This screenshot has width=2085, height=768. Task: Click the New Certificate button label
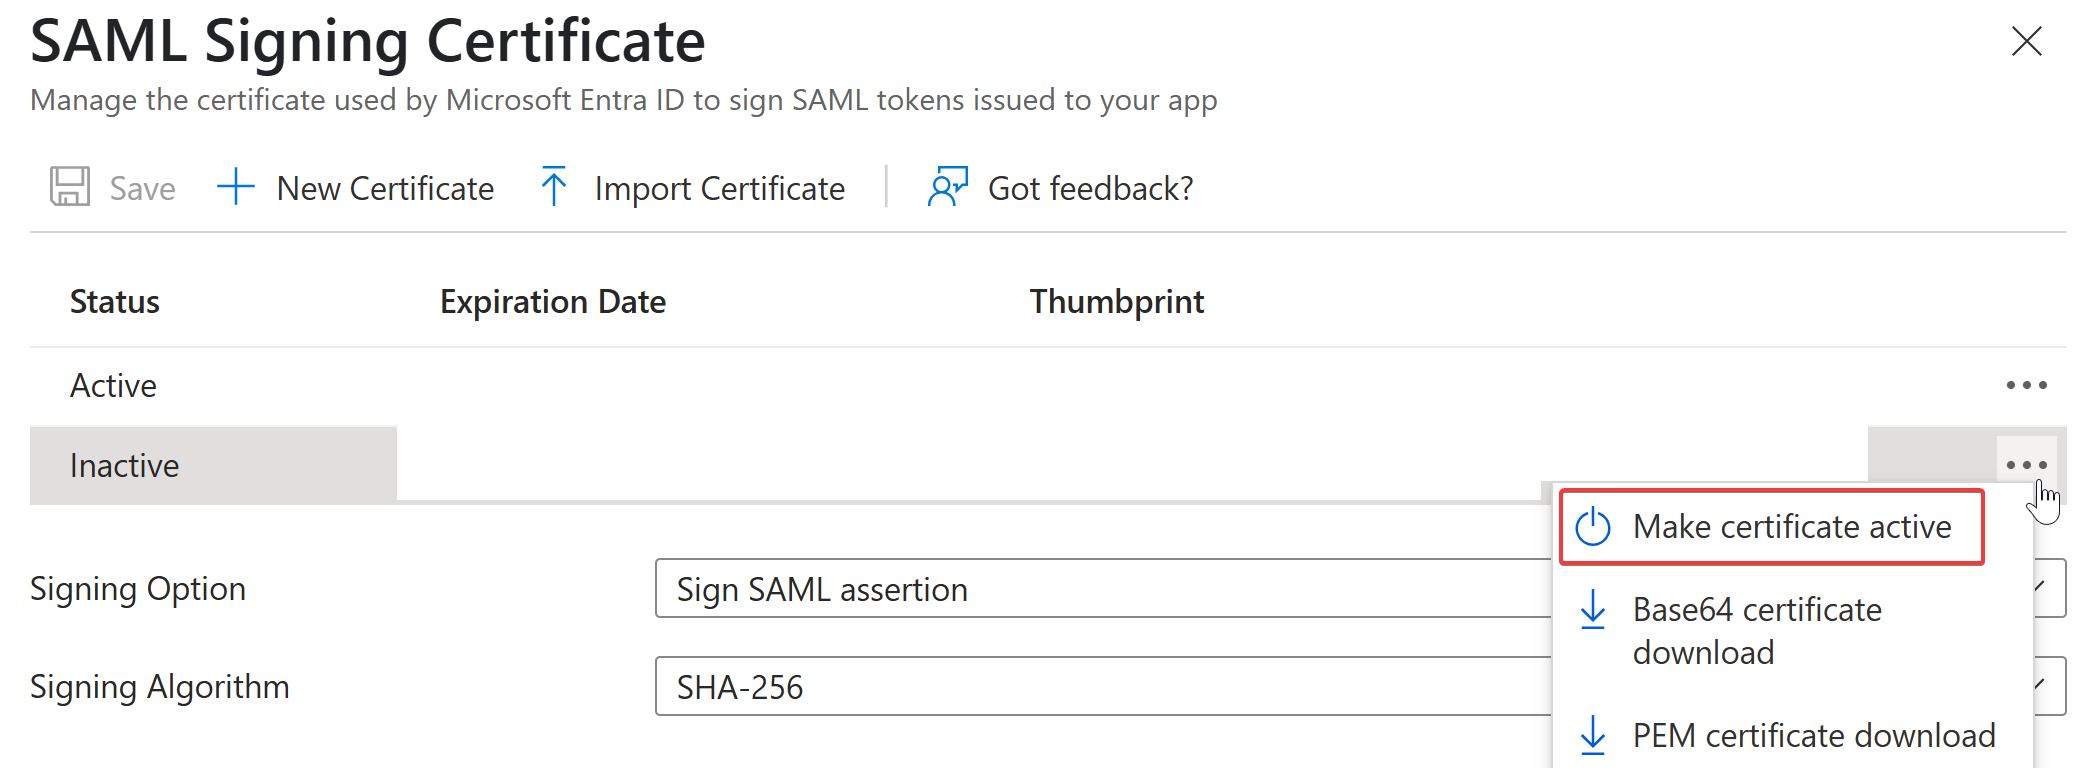pos(385,189)
